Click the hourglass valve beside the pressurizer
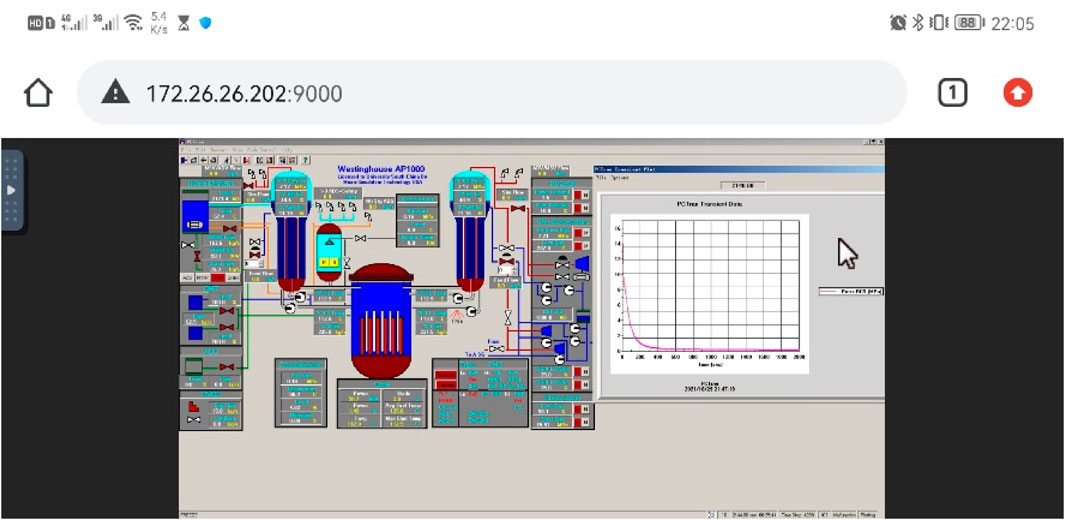 [347, 262]
